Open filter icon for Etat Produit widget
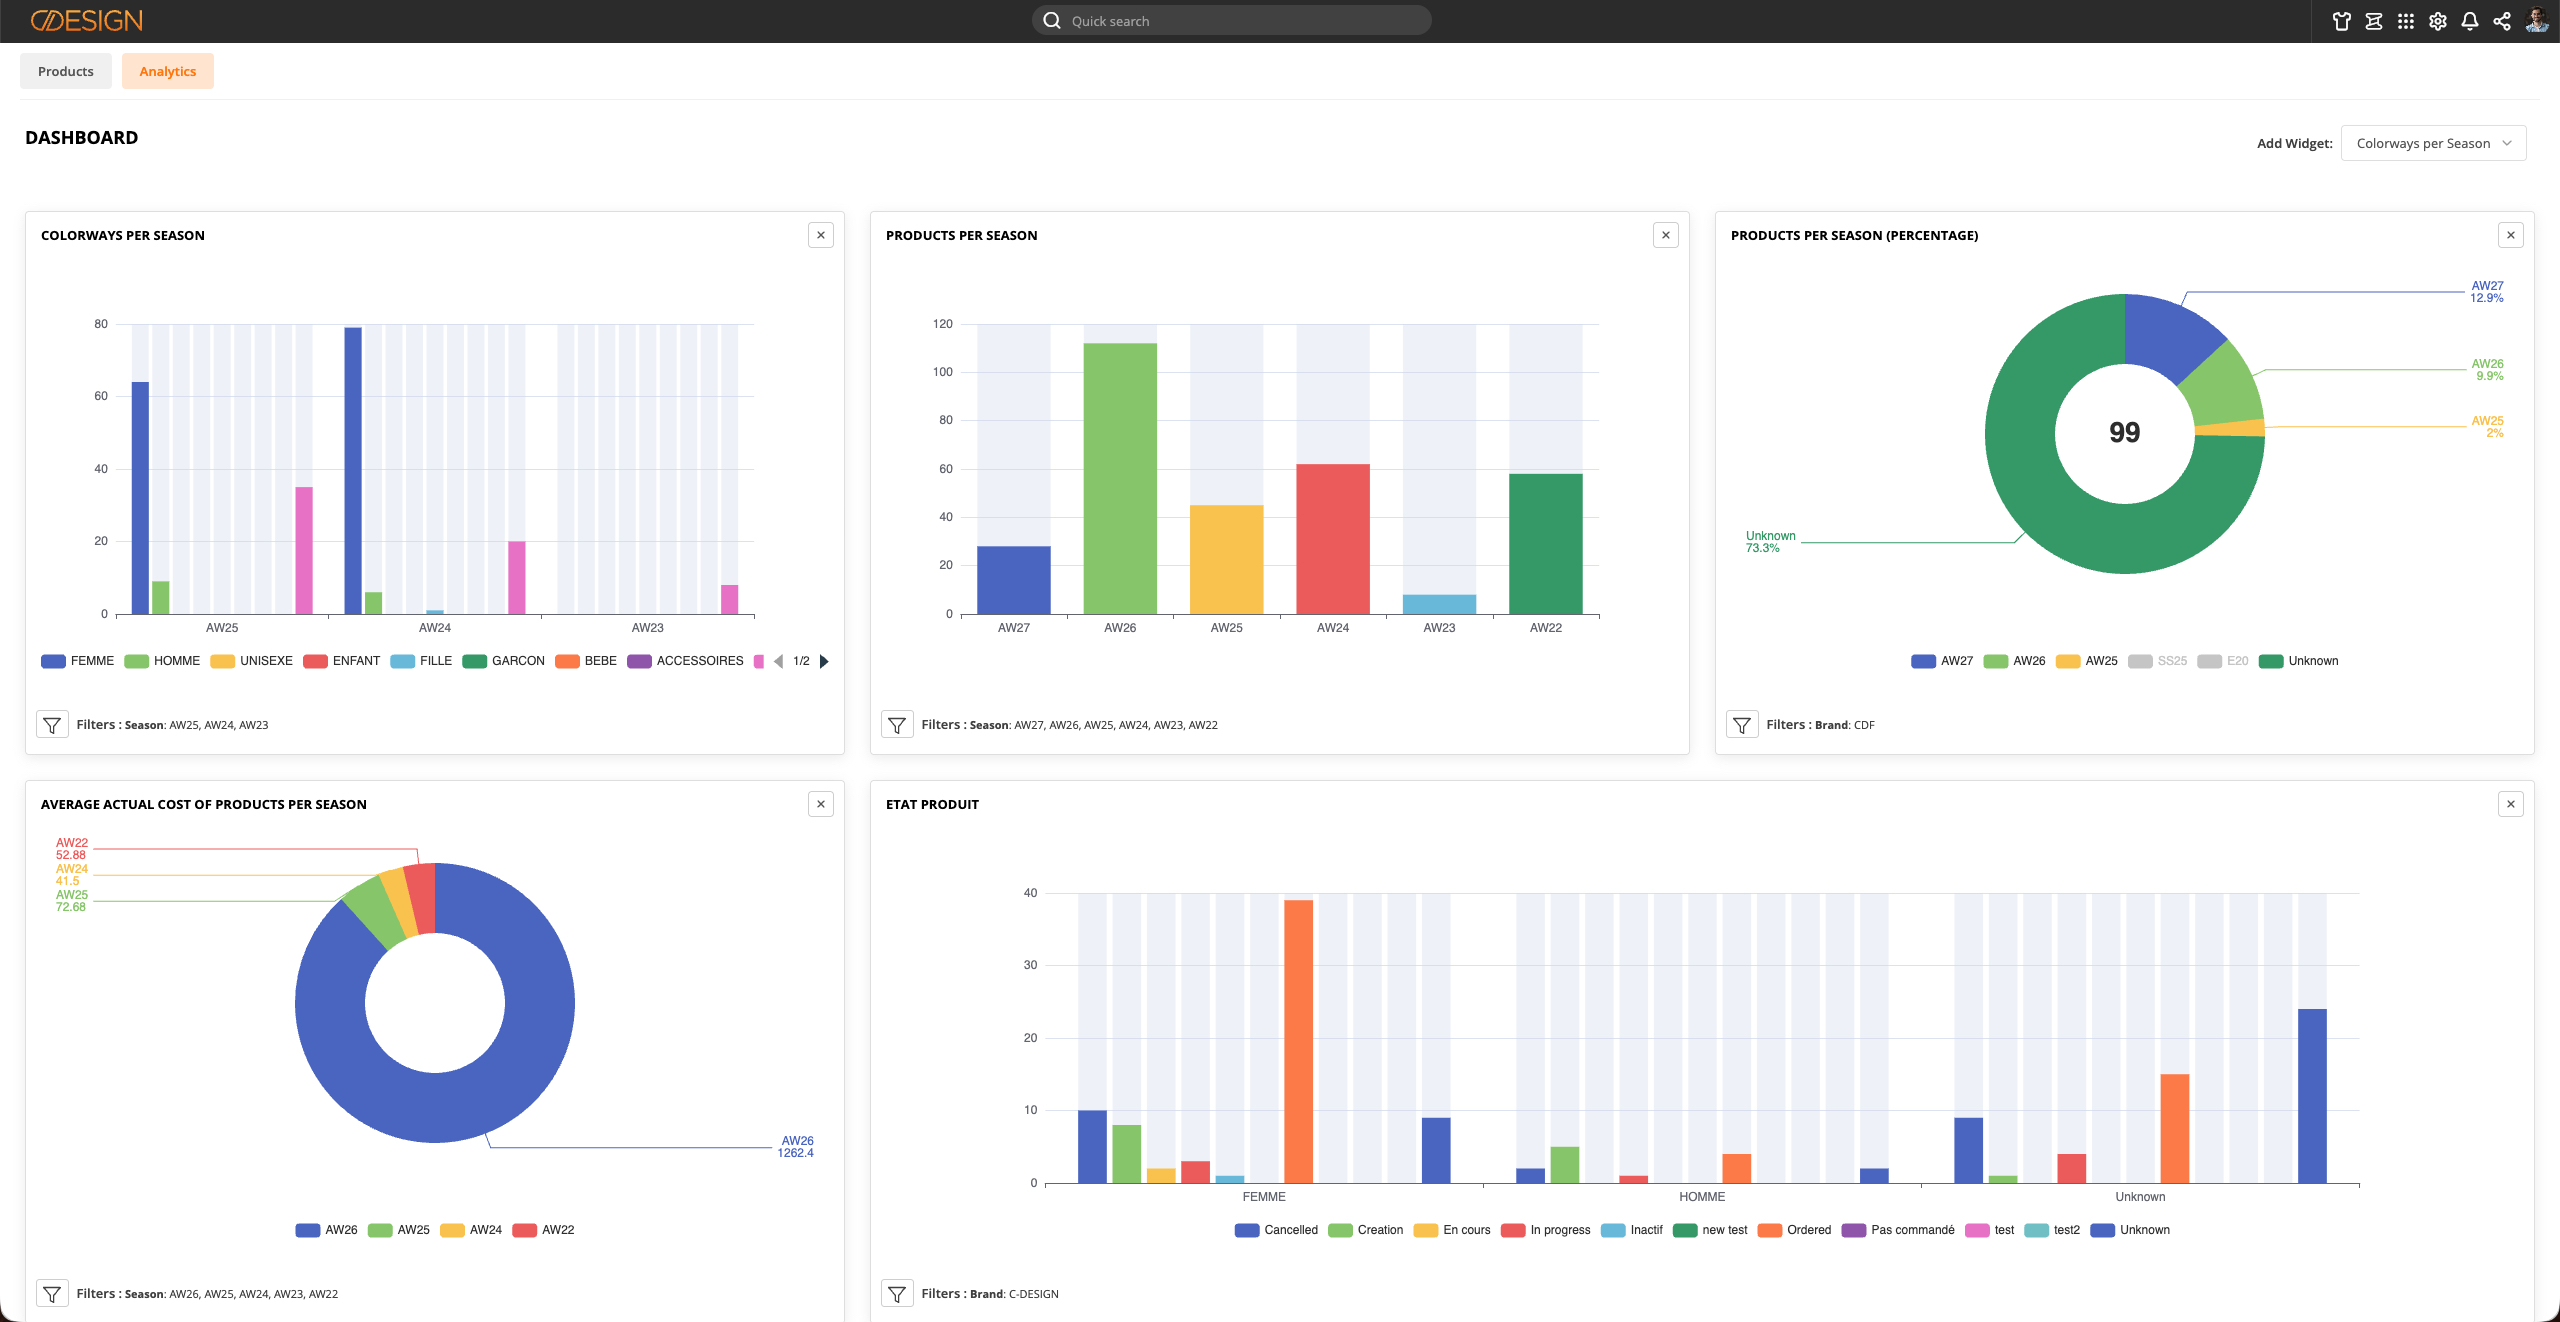Image resolution: width=2560 pixels, height=1322 pixels. pyautogui.click(x=897, y=1294)
